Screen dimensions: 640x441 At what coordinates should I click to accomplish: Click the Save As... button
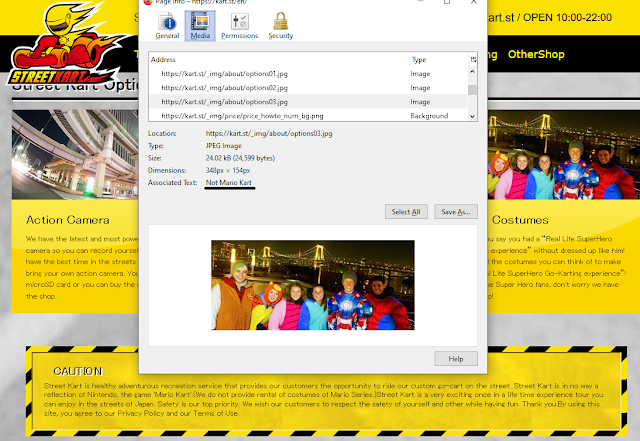click(x=456, y=212)
